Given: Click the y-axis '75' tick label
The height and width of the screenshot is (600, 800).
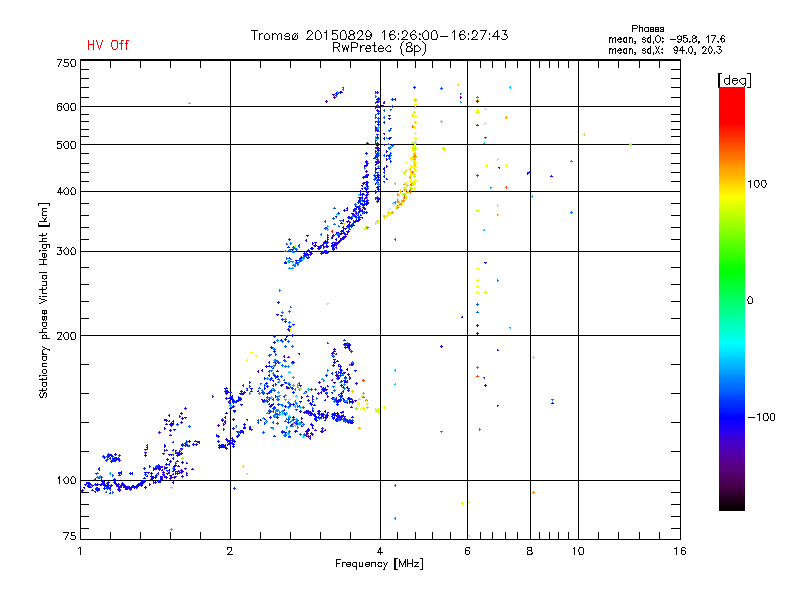Looking at the screenshot, I should (70, 536).
